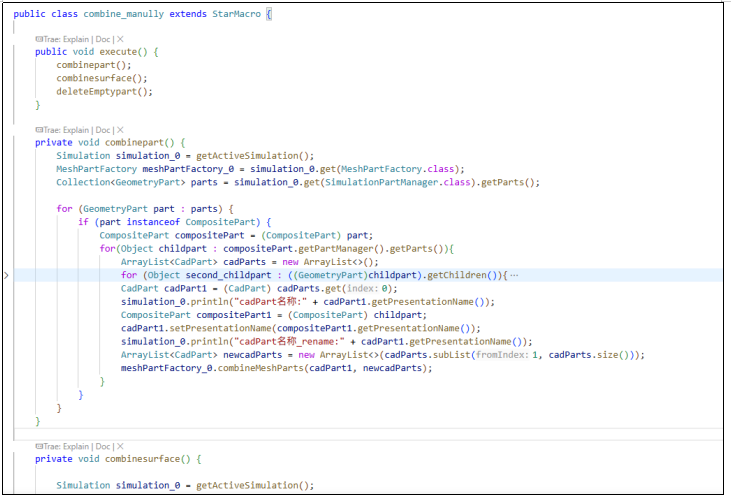Click 'public void execute()' method name
The image size is (731, 500).
[118, 52]
